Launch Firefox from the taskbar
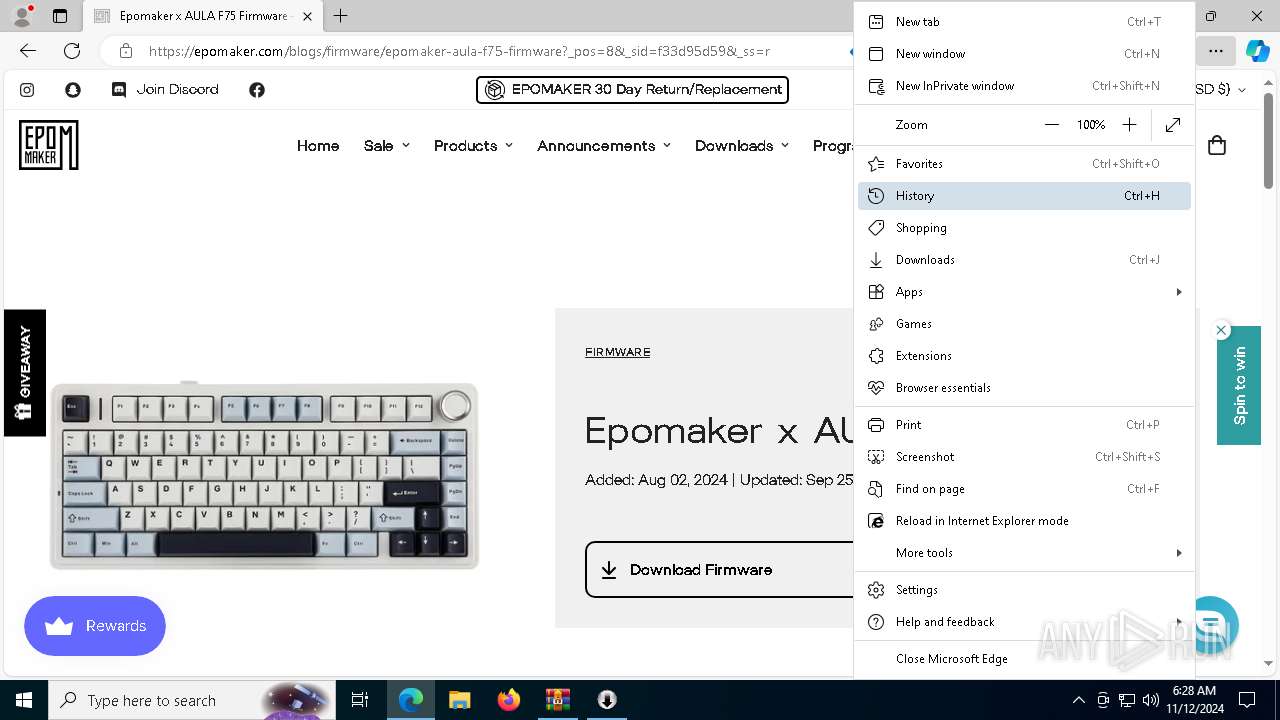The width and height of the screenshot is (1280, 720). click(x=509, y=700)
